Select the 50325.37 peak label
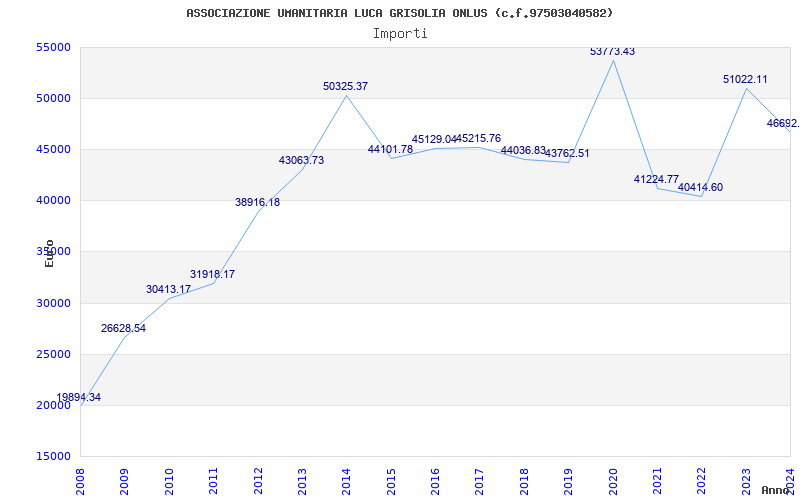This screenshot has width=800, height=500. pyautogui.click(x=345, y=87)
